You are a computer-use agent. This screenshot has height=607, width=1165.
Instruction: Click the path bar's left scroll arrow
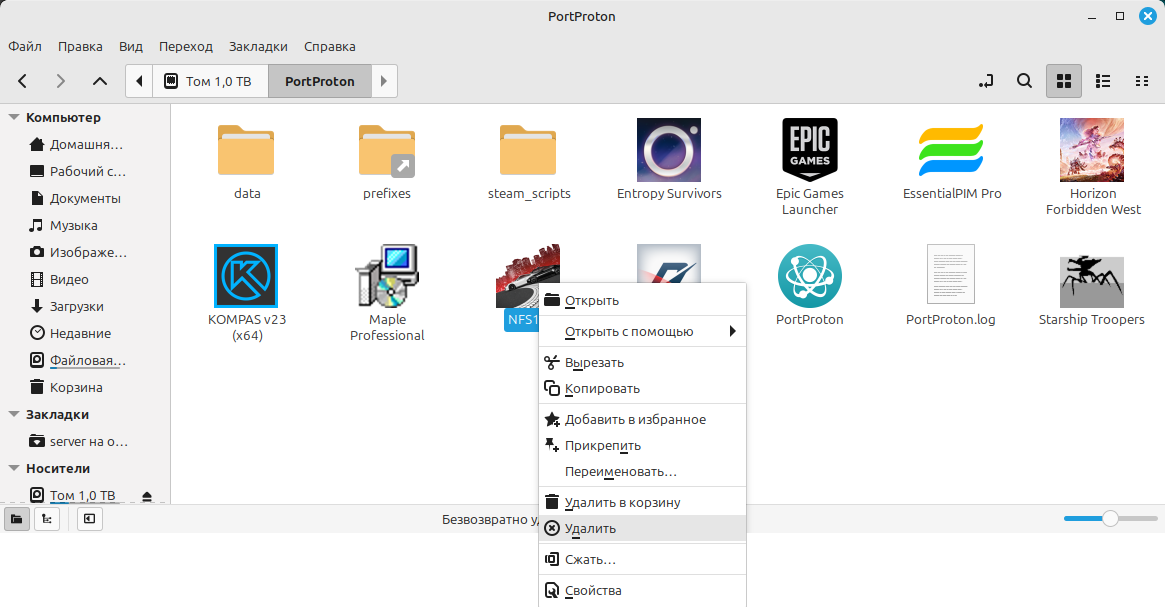139,81
